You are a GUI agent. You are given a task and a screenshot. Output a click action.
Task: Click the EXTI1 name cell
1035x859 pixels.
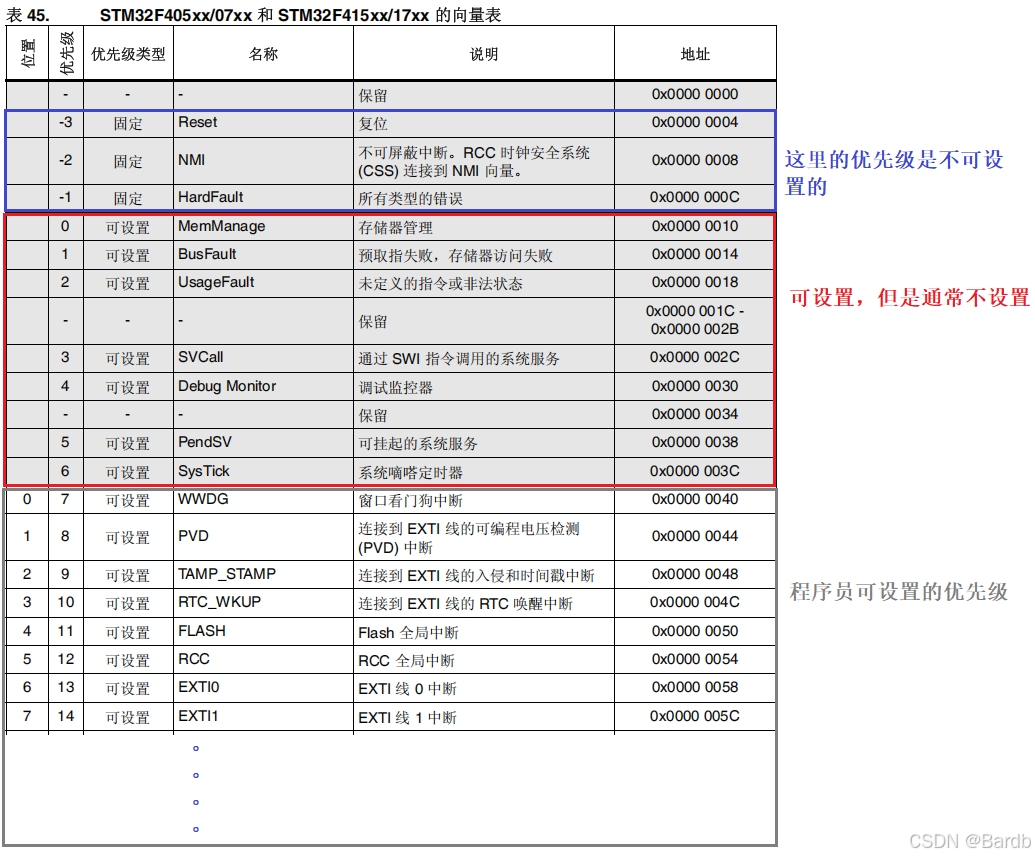click(x=263, y=716)
